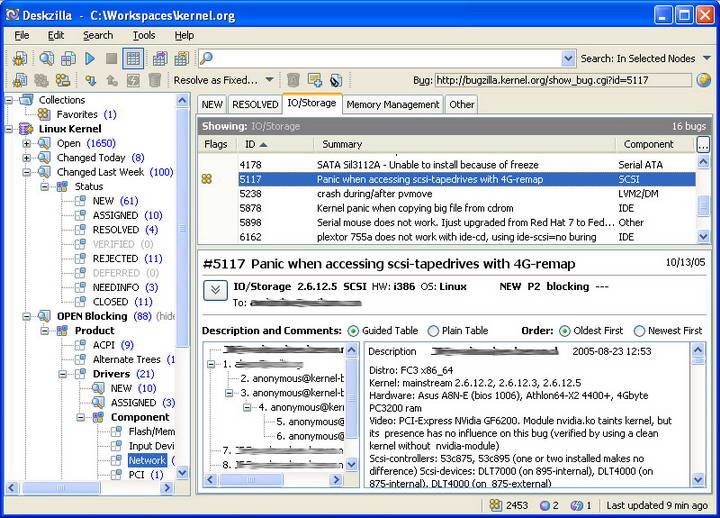
Task: Click the gray stop square toolbar icon
Action: 111,59
